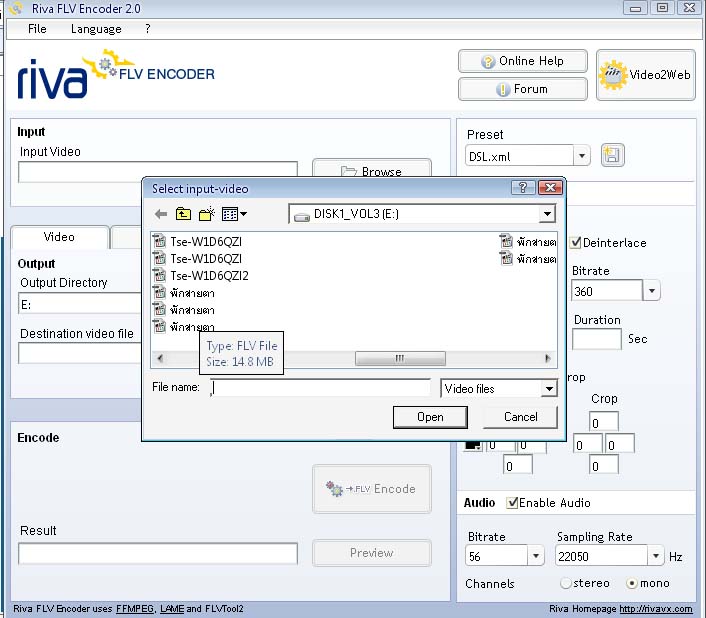Expand the Preset DSL.xml dropdown
The width and height of the screenshot is (706, 618).
582,156
